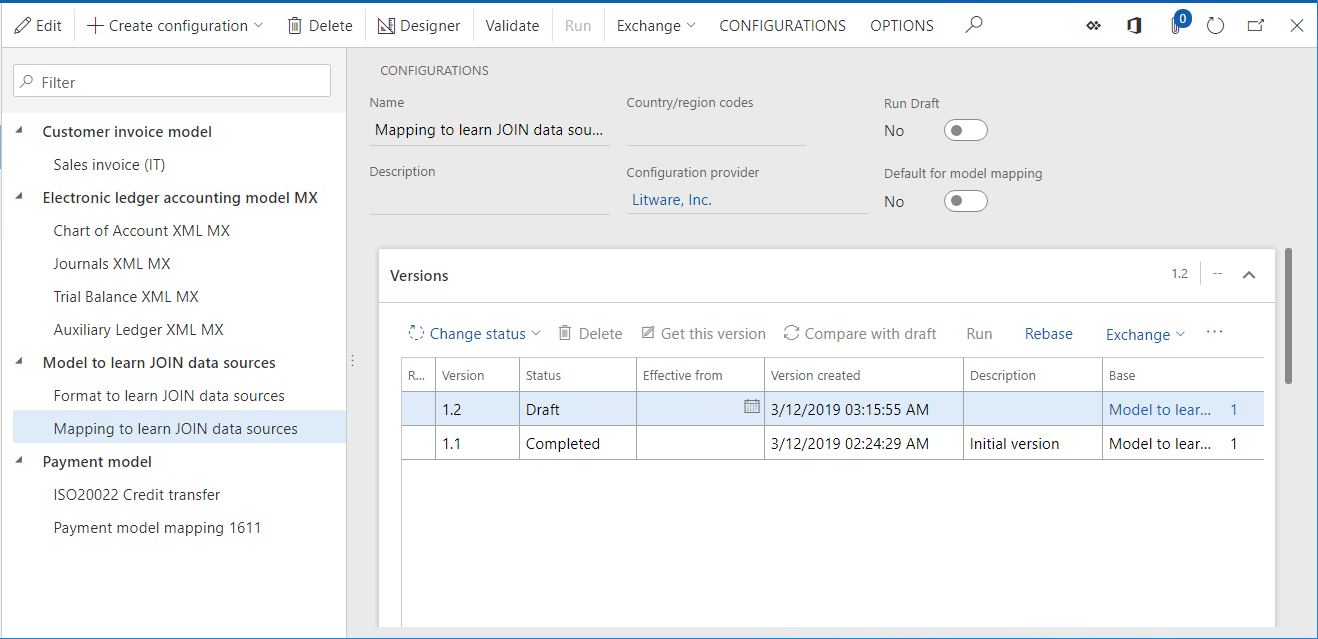Click the Version column header

(x=477, y=375)
